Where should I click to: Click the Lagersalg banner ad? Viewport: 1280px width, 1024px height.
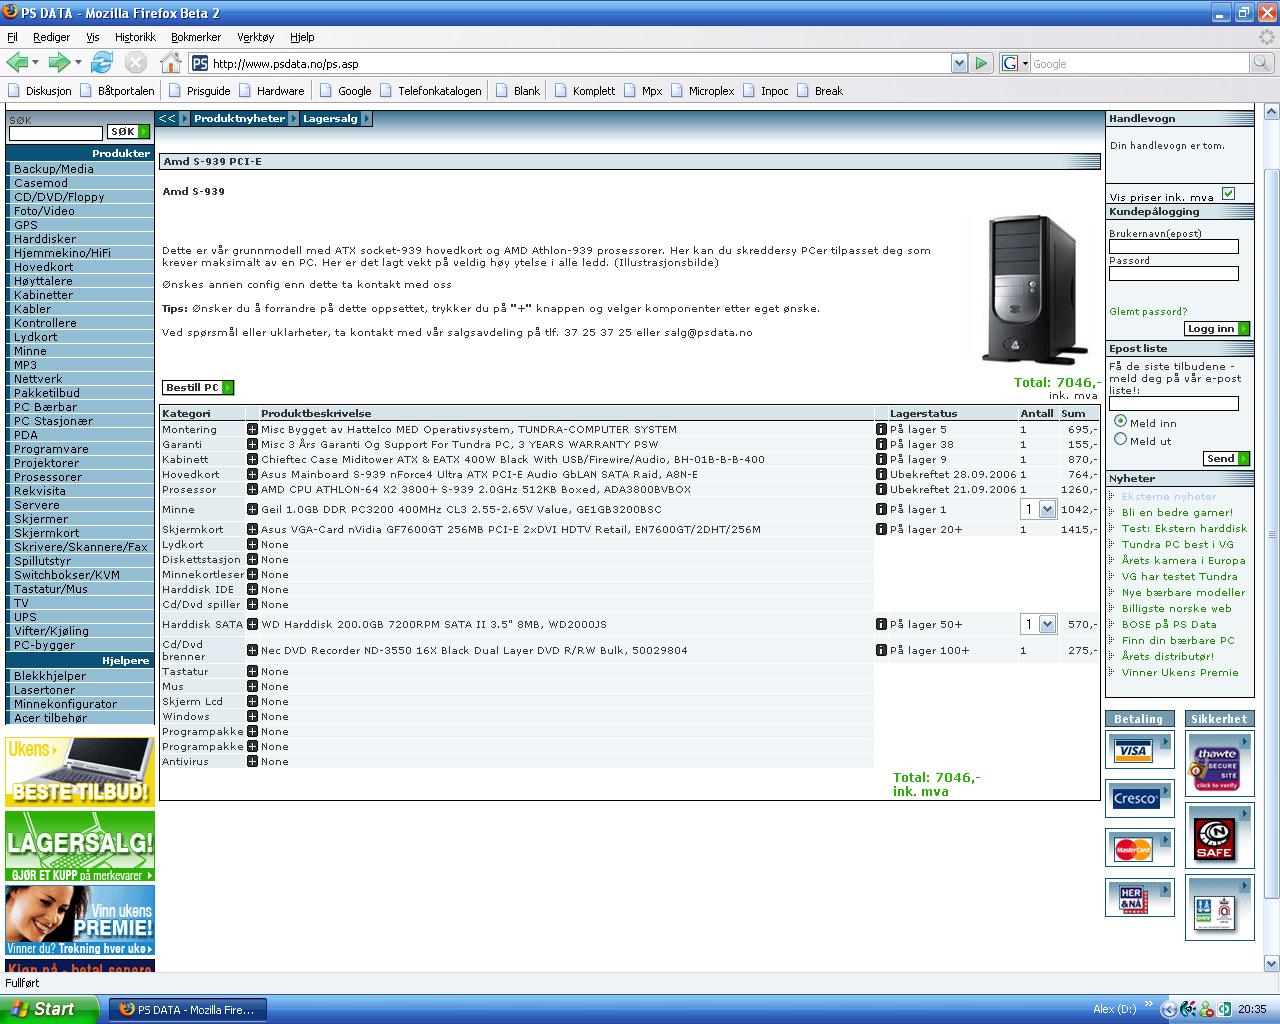(80, 846)
